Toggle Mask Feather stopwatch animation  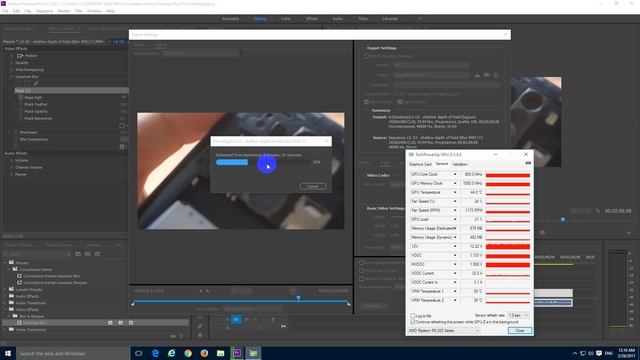(x=20, y=104)
